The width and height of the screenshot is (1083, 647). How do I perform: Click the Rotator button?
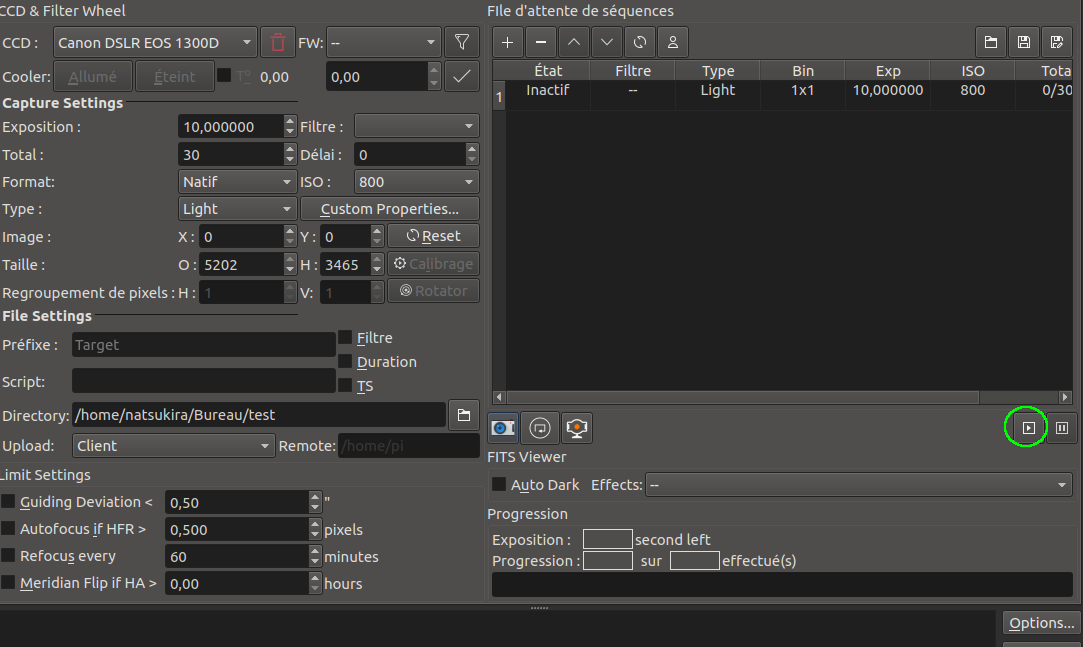[x=433, y=291]
